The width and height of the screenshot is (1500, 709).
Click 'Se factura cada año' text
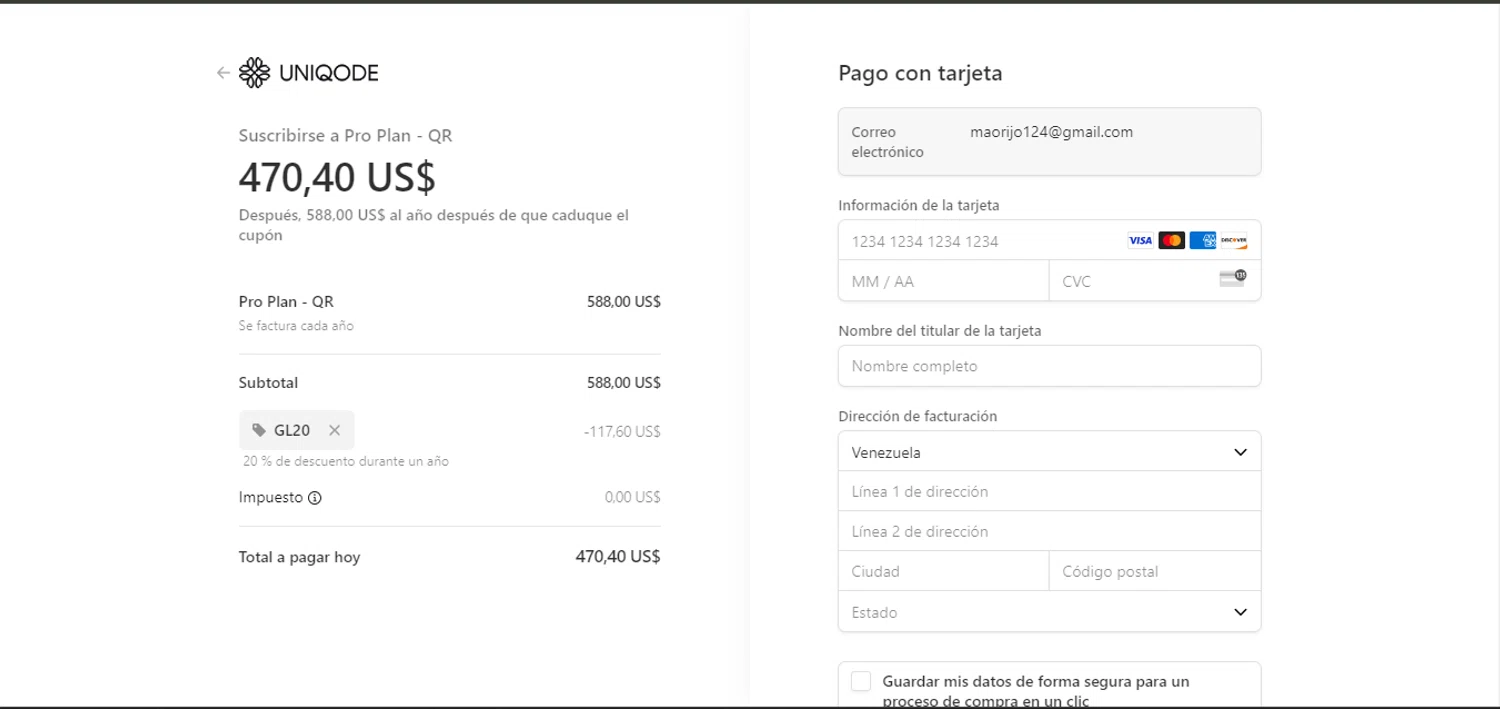[296, 326]
